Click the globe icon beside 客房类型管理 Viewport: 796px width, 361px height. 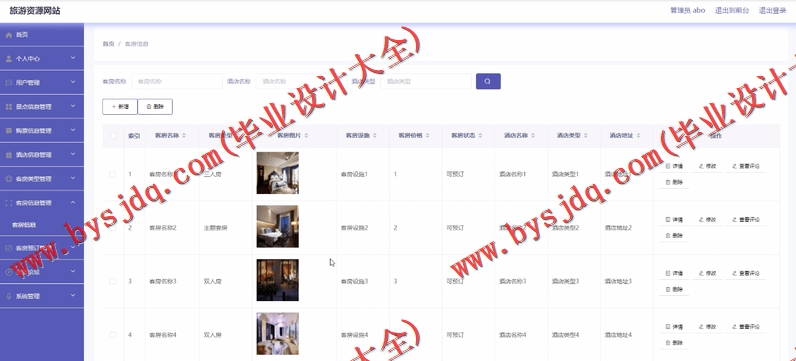9,179
